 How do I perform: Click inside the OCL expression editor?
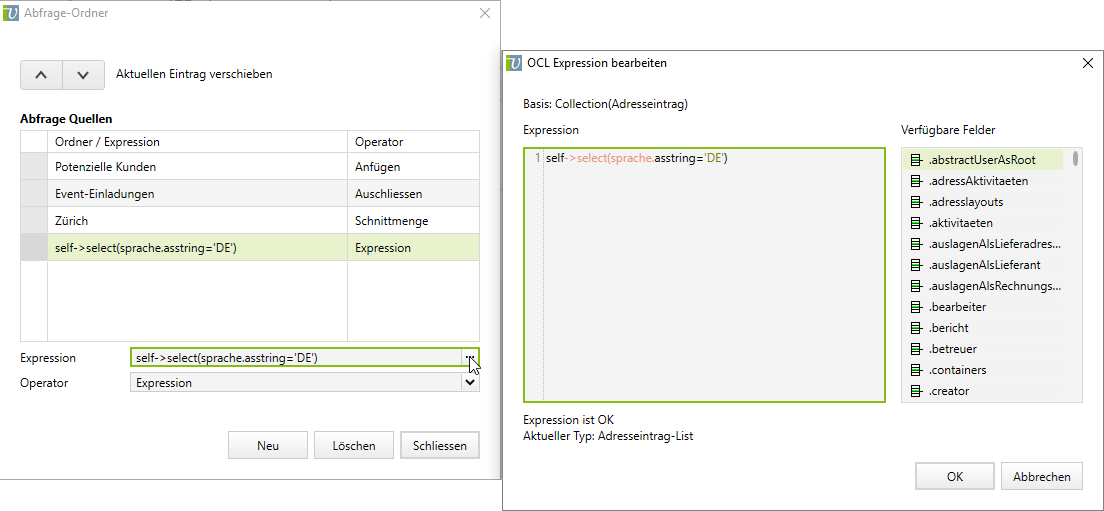click(710, 280)
